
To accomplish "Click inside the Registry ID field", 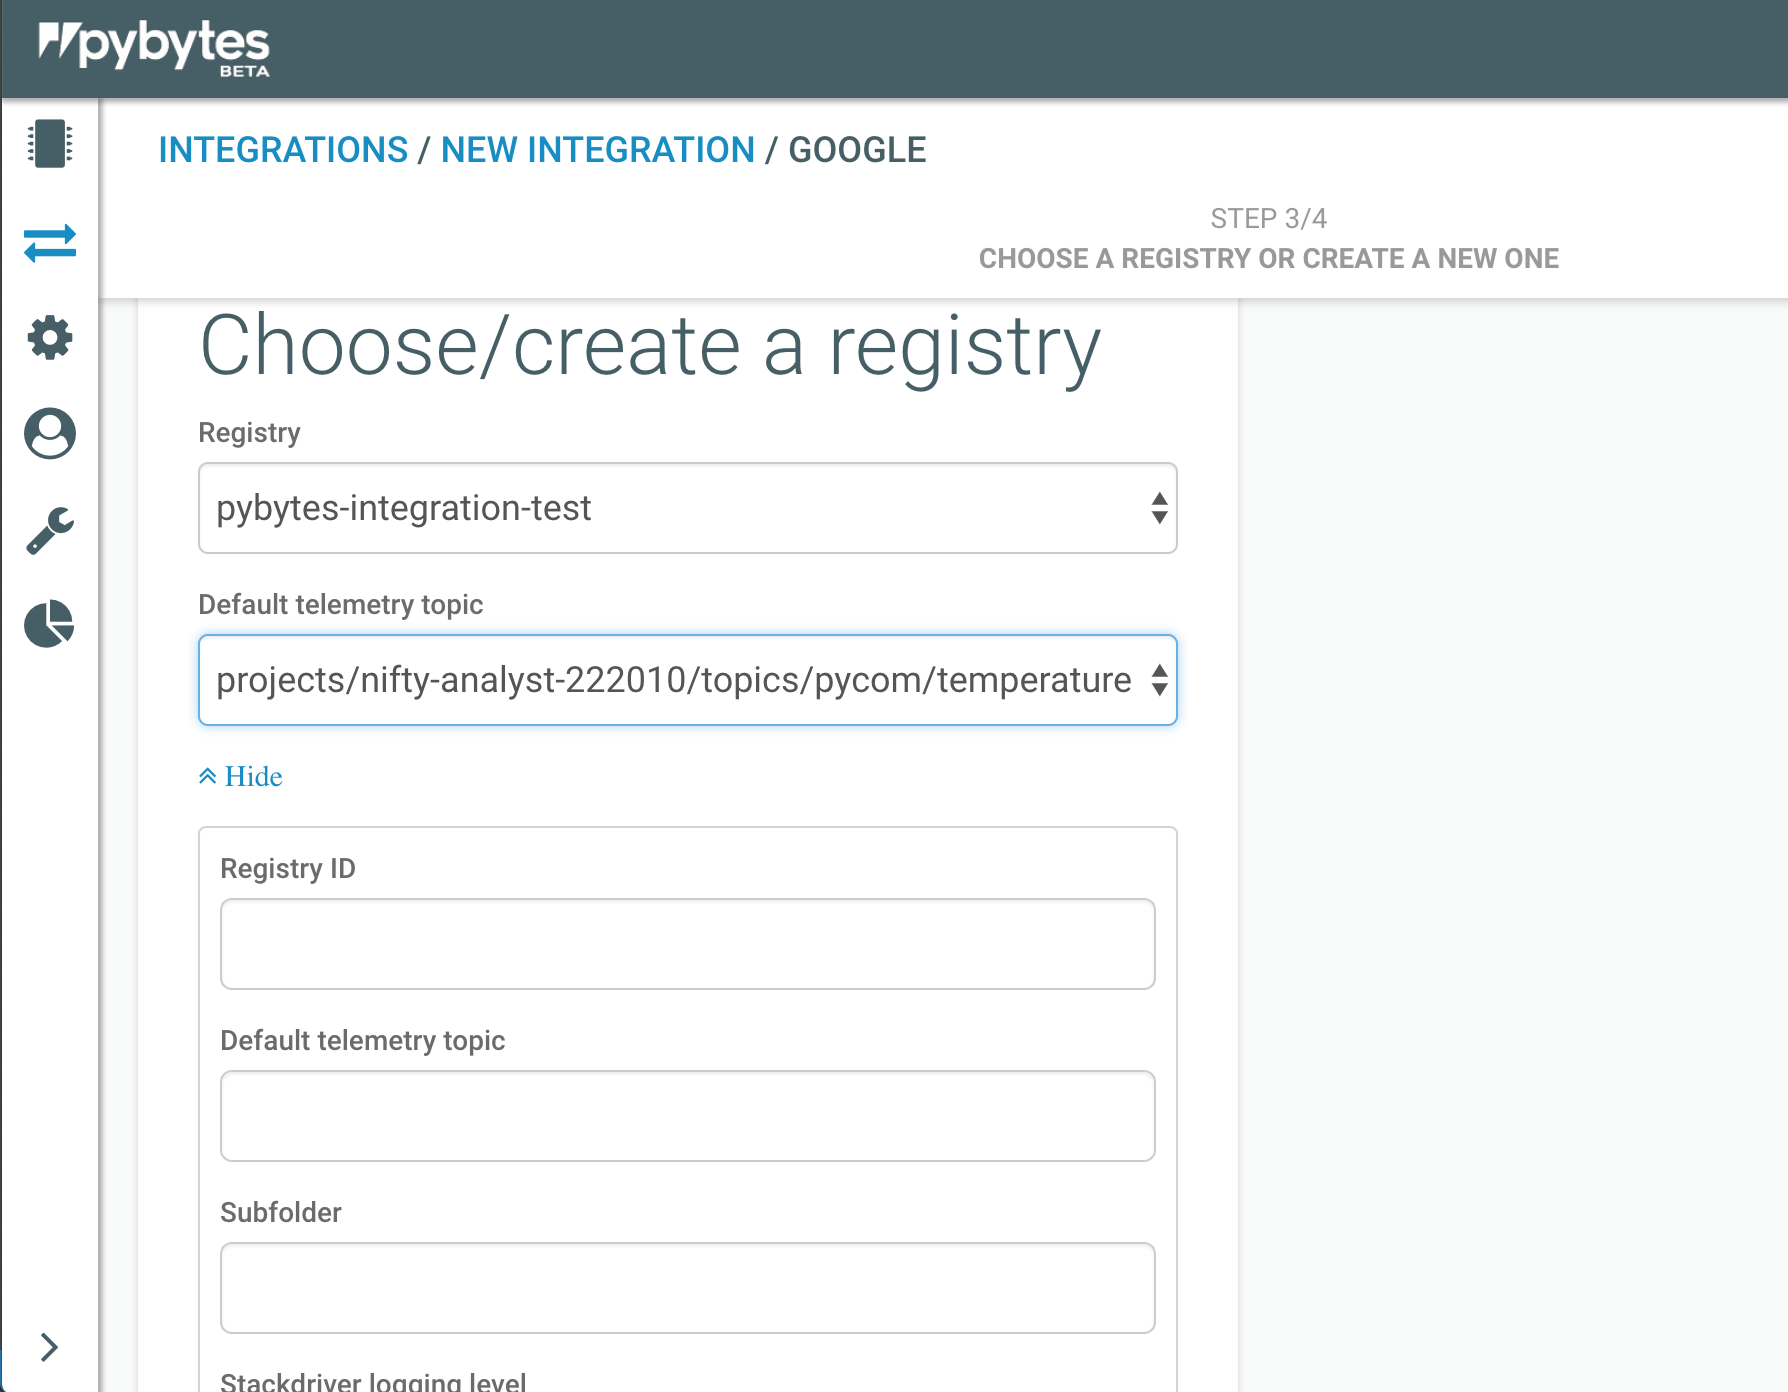I will tap(687, 943).
